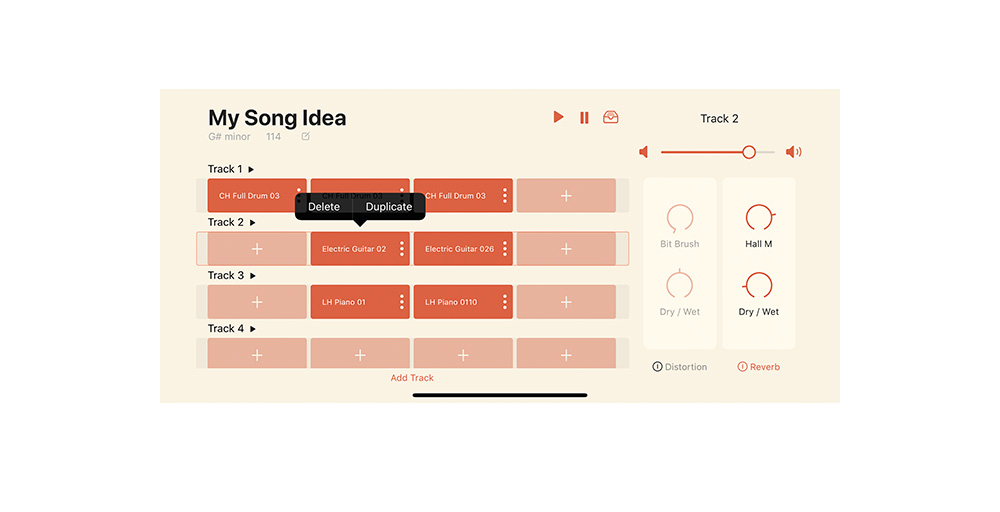Choose Duplicate from the popup menu

389,207
